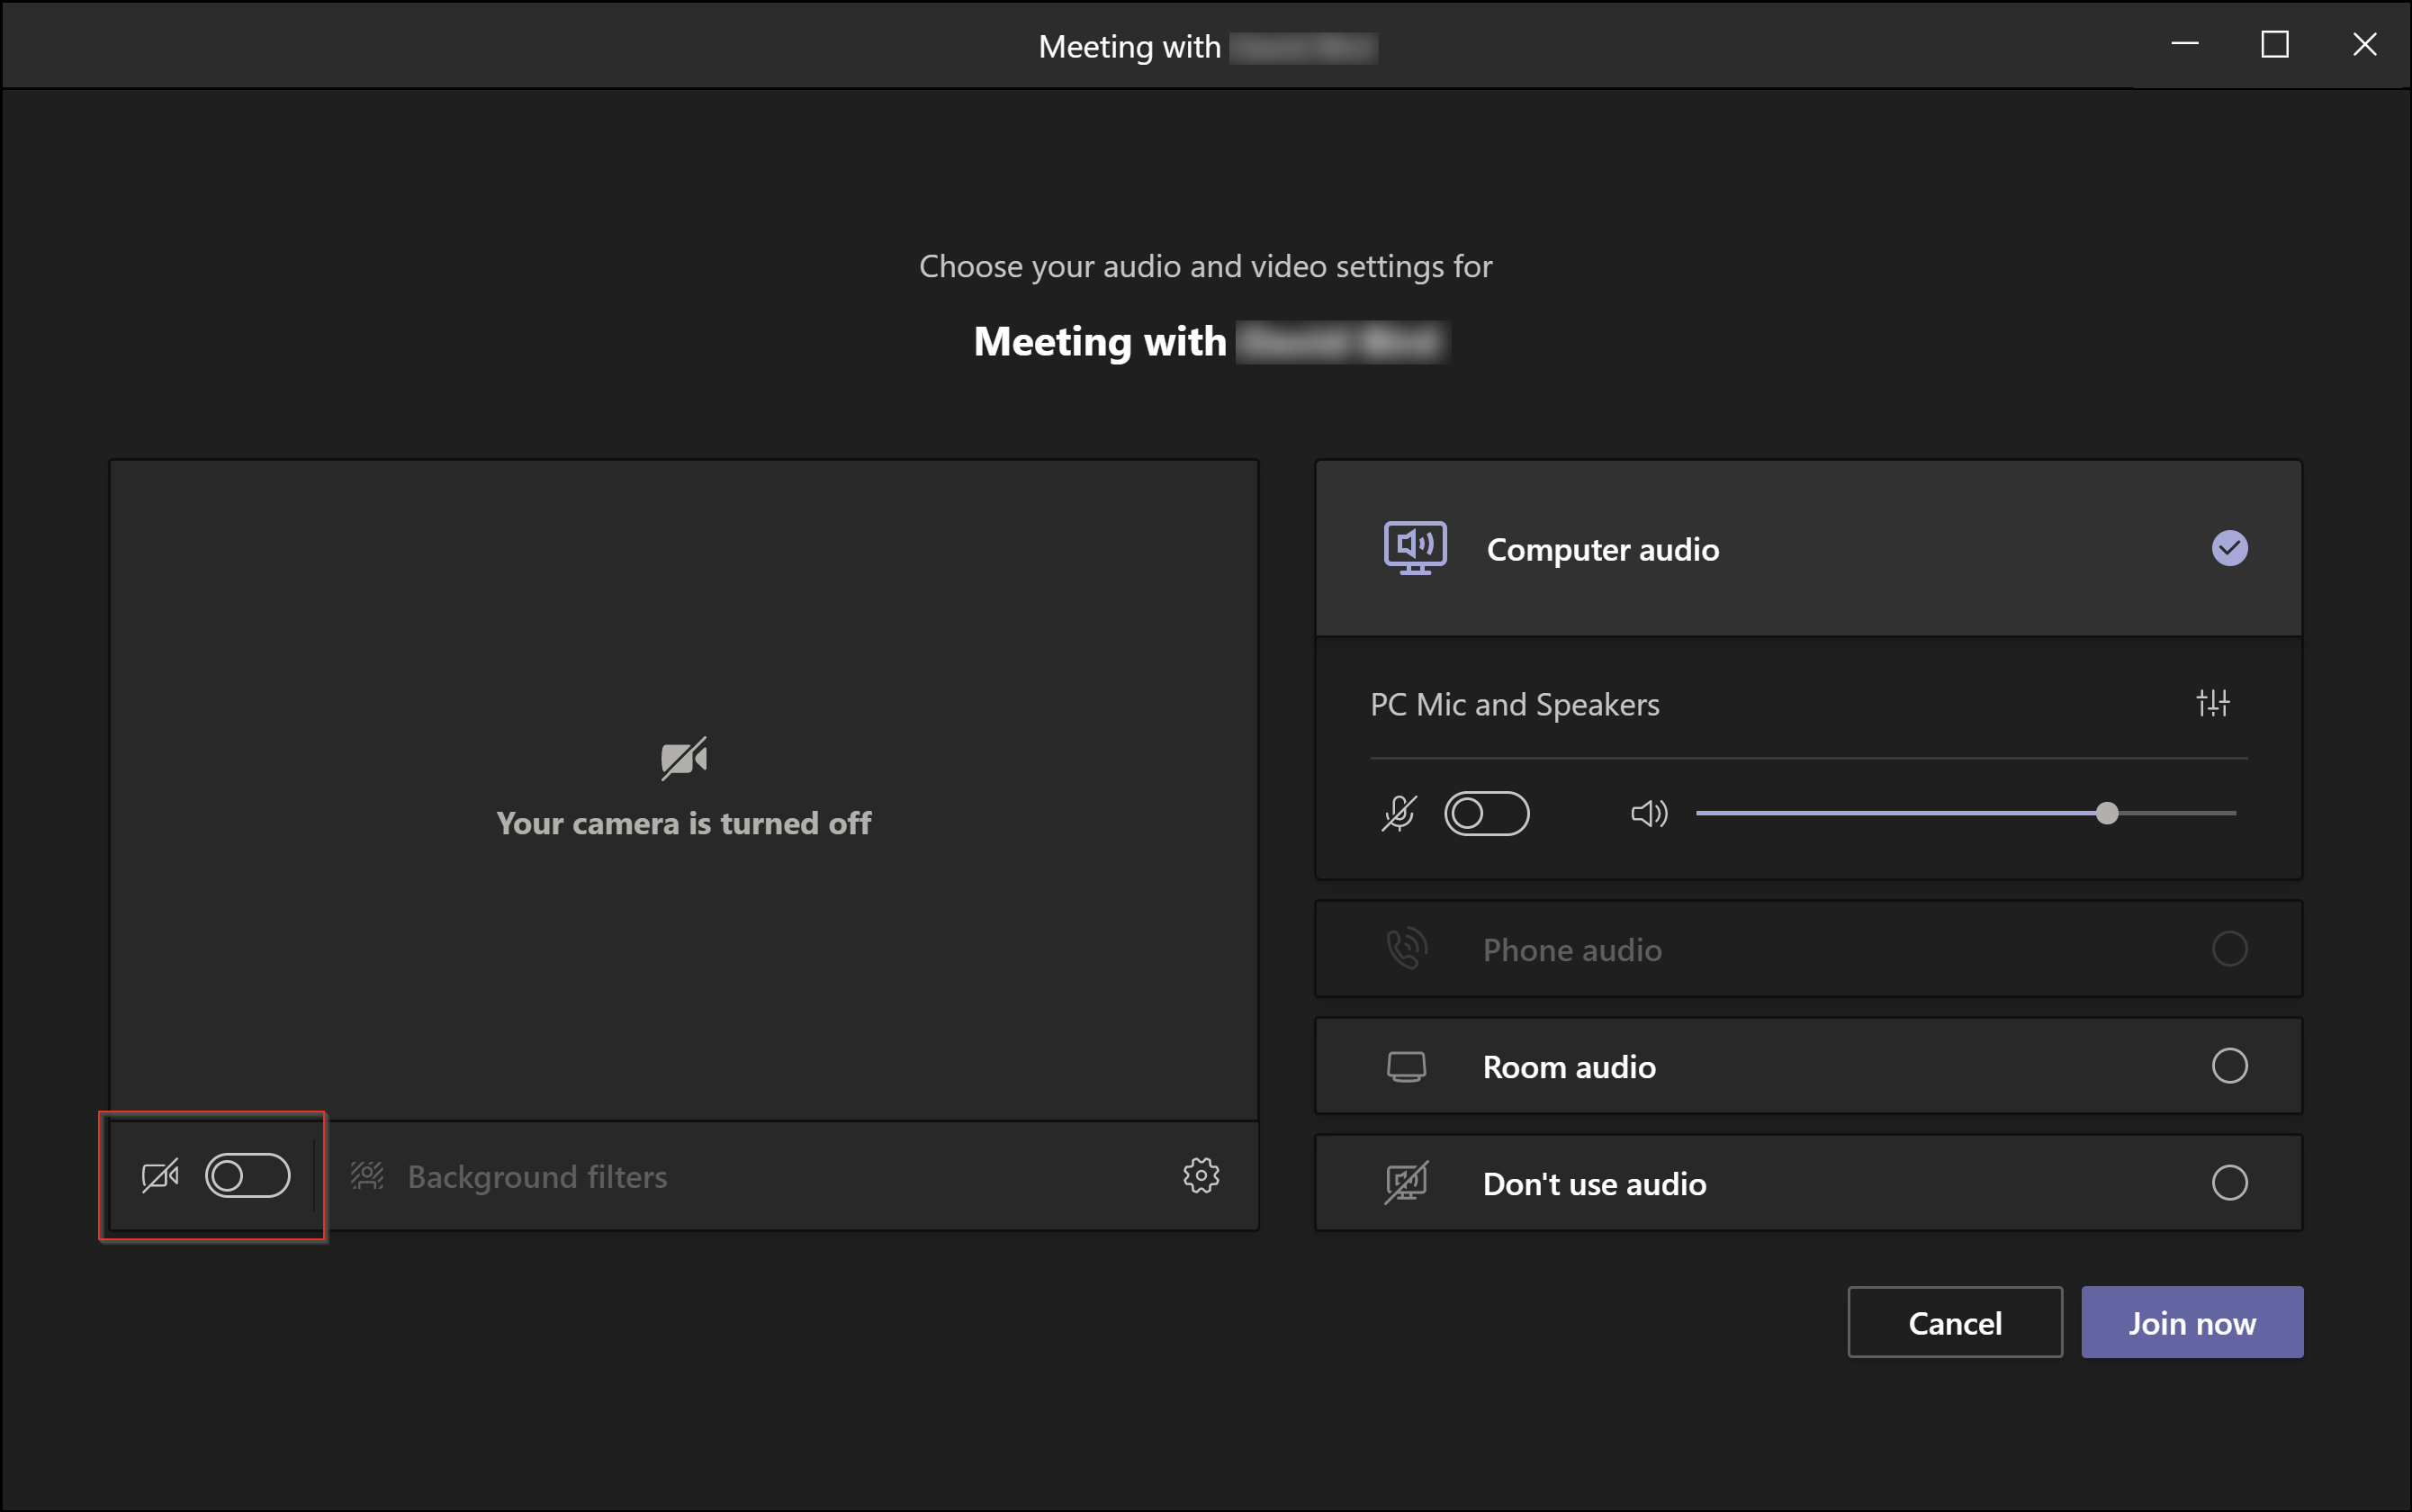Screen dimensions: 2412x1512
Task: Click the camera off icon
Action: [160, 1175]
